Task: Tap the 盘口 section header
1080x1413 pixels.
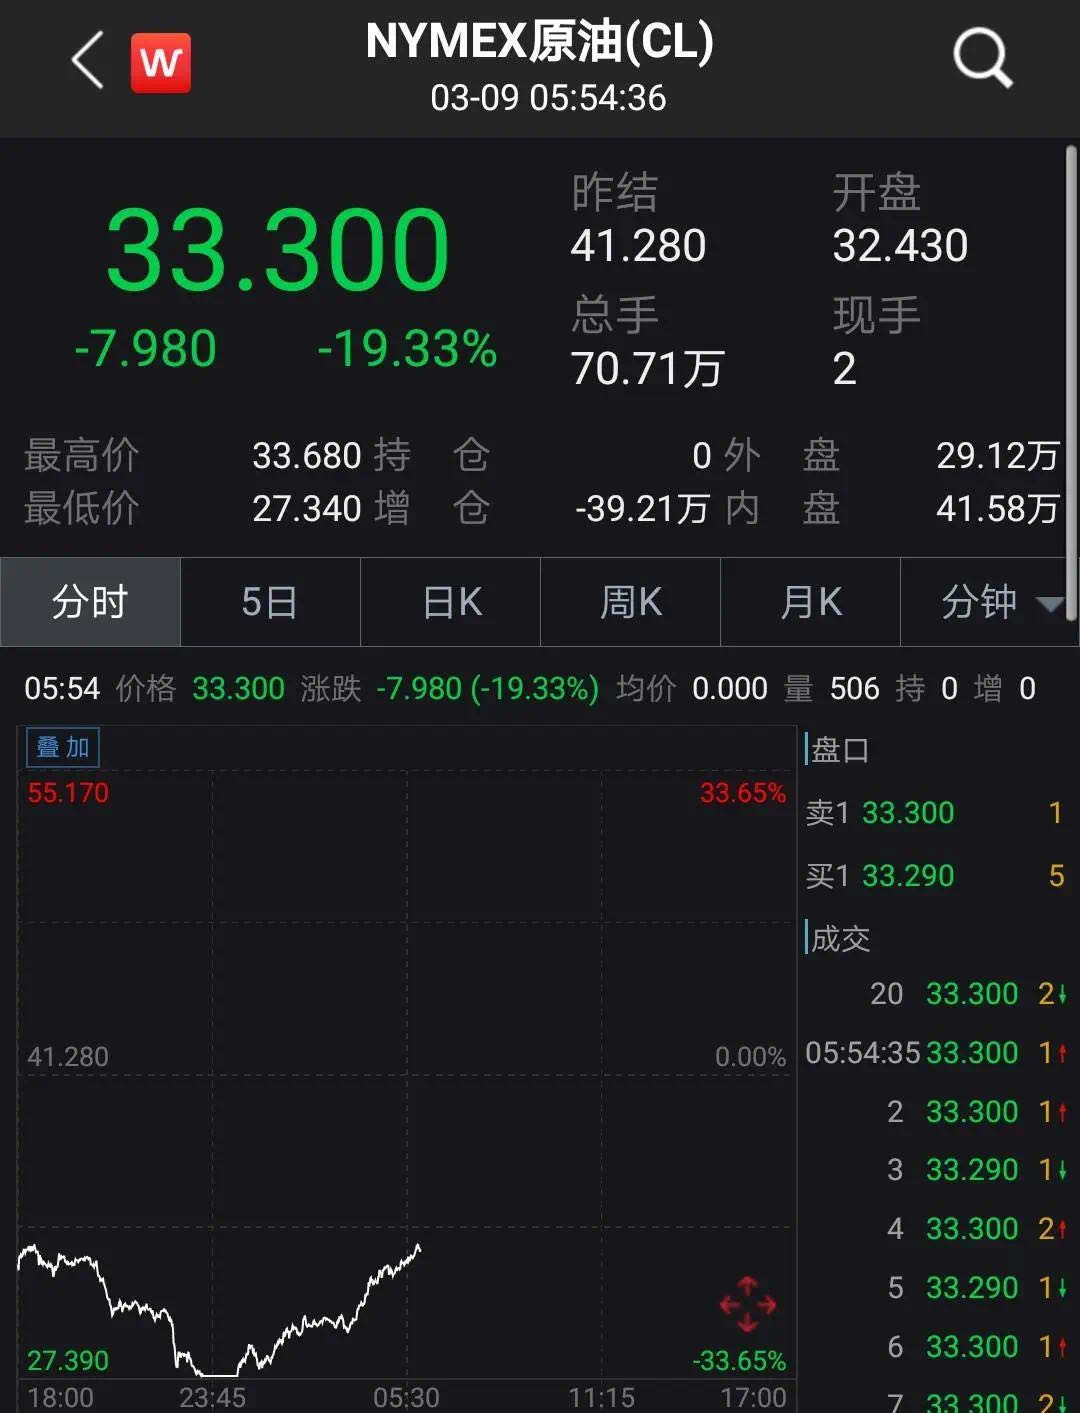Action: pyautogui.click(x=838, y=749)
